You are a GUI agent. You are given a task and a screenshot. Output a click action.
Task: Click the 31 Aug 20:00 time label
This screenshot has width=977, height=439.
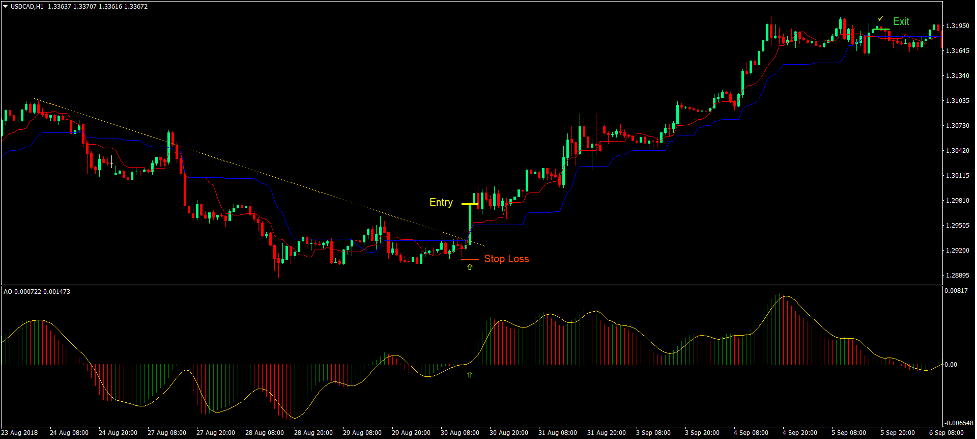pyautogui.click(x=606, y=432)
